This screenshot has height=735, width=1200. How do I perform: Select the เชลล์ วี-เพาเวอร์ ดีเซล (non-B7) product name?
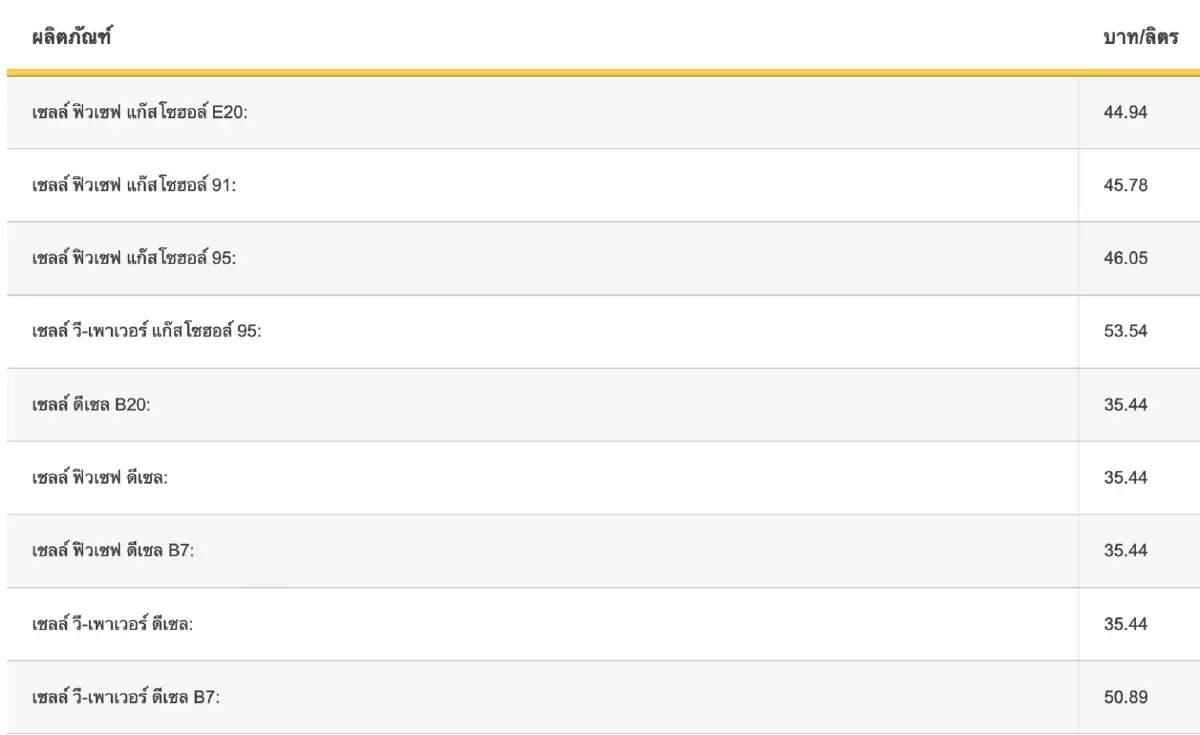(113, 624)
